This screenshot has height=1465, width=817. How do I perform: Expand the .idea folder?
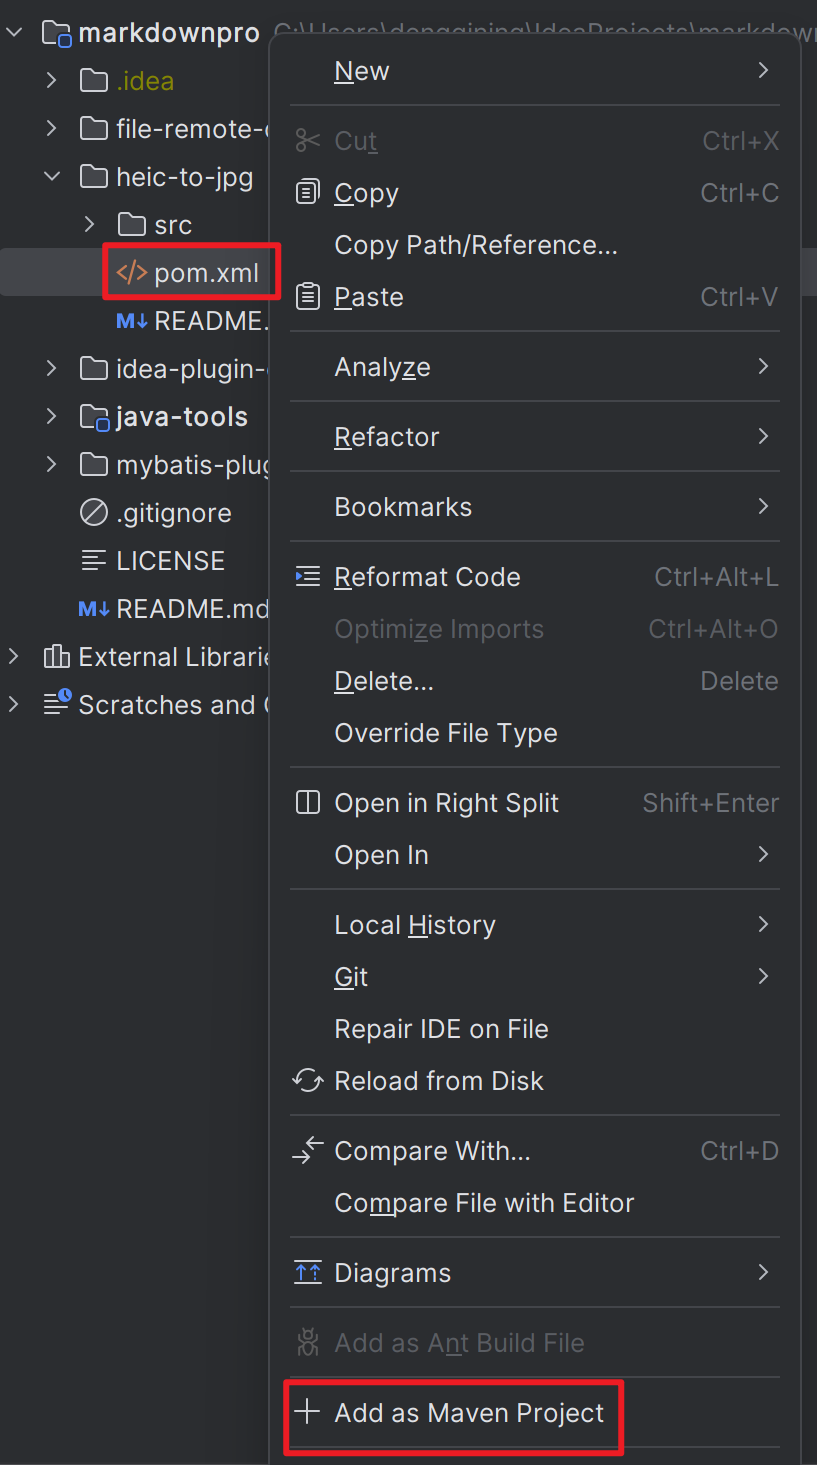pos(52,81)
